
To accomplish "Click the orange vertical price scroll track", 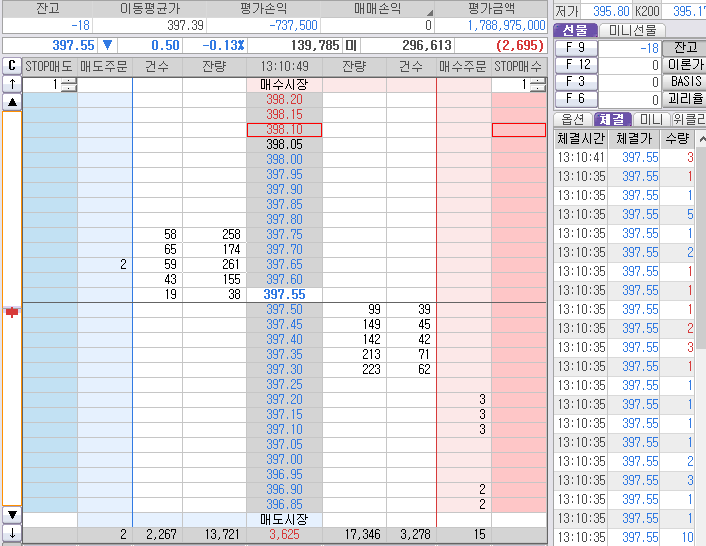I will pos(12,308).
